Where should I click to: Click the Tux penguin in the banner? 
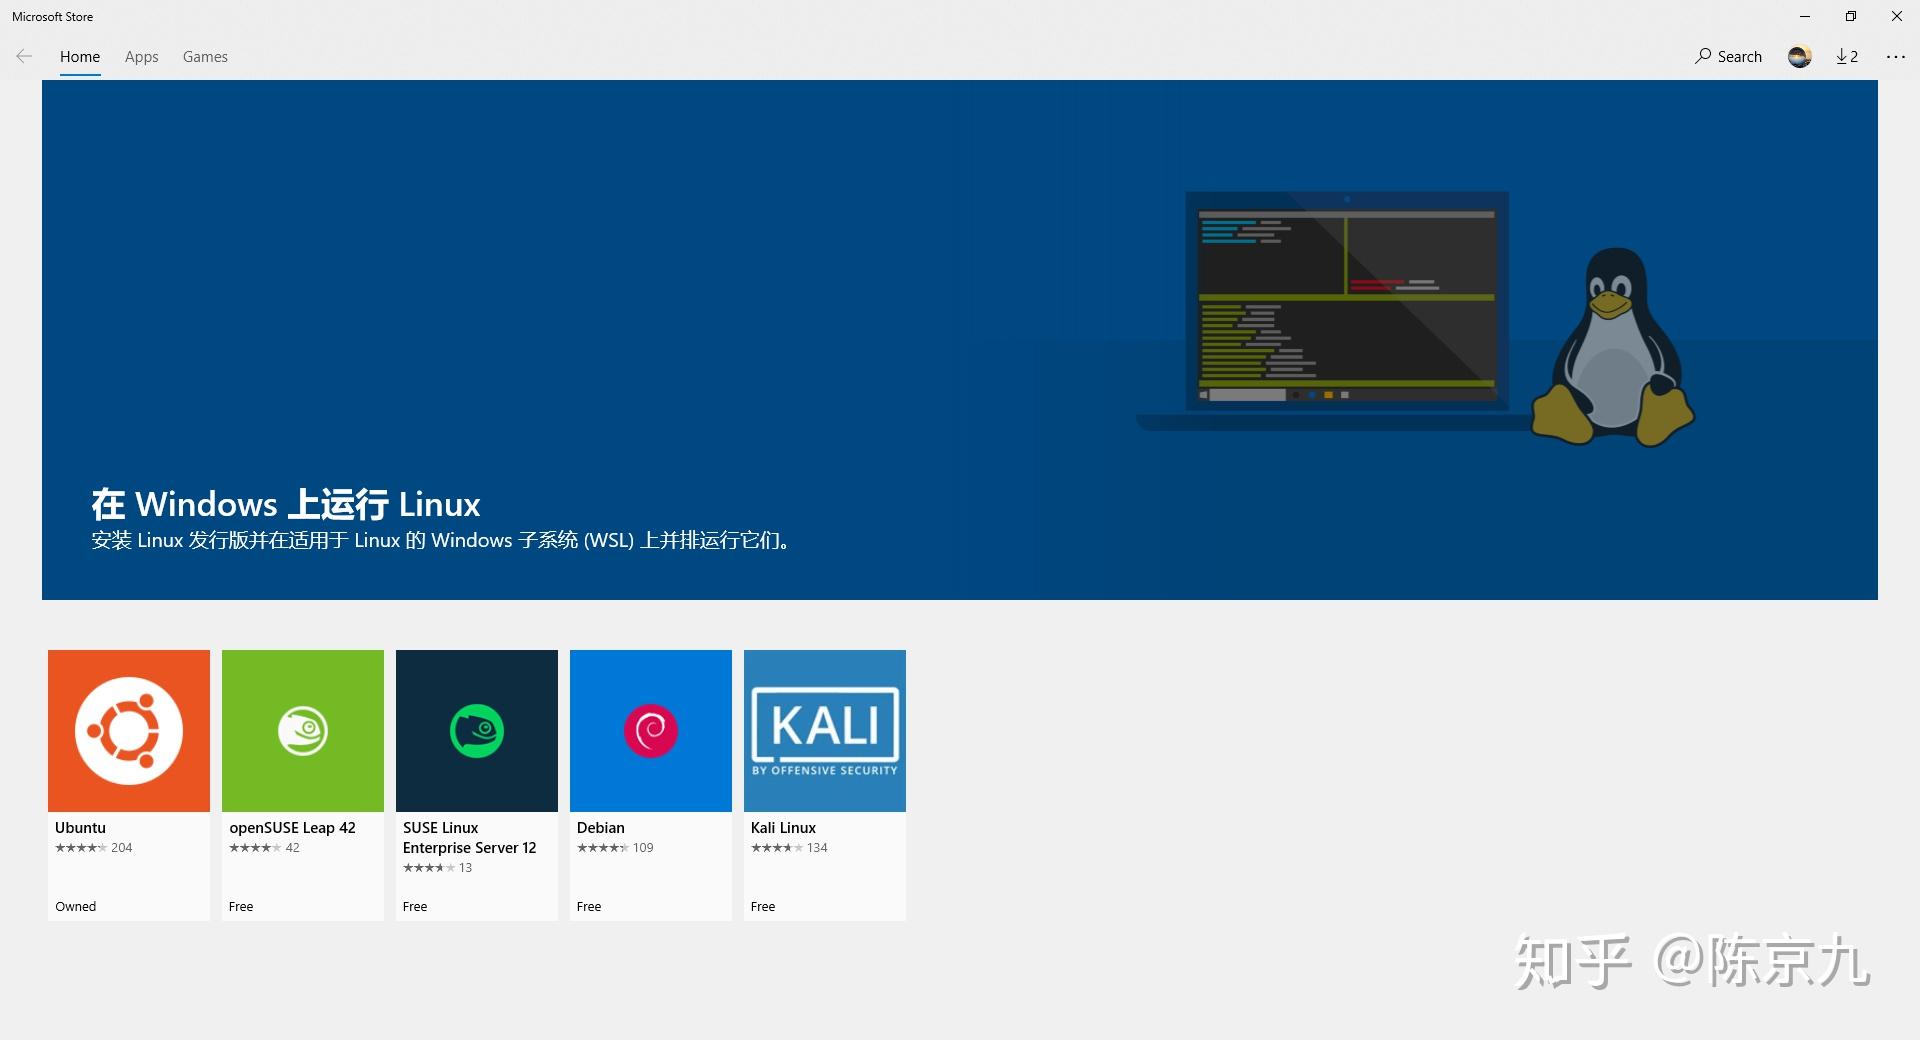point(1613,346)
